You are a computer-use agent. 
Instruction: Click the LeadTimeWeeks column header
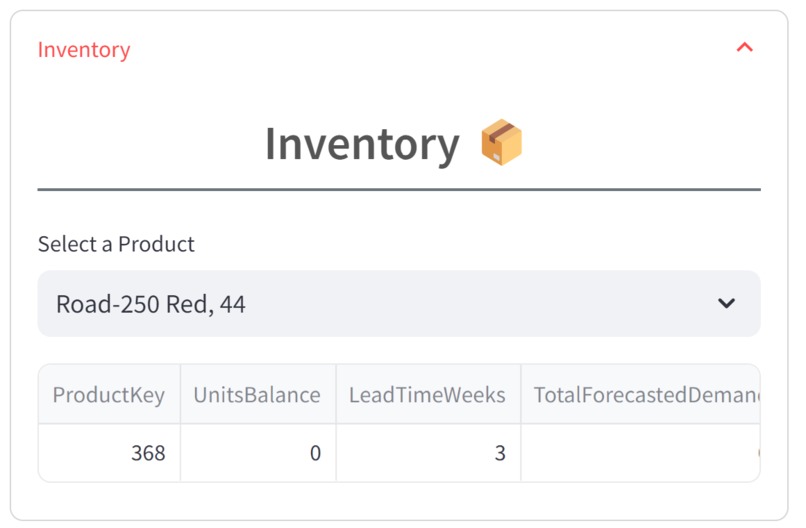[427, 395]
